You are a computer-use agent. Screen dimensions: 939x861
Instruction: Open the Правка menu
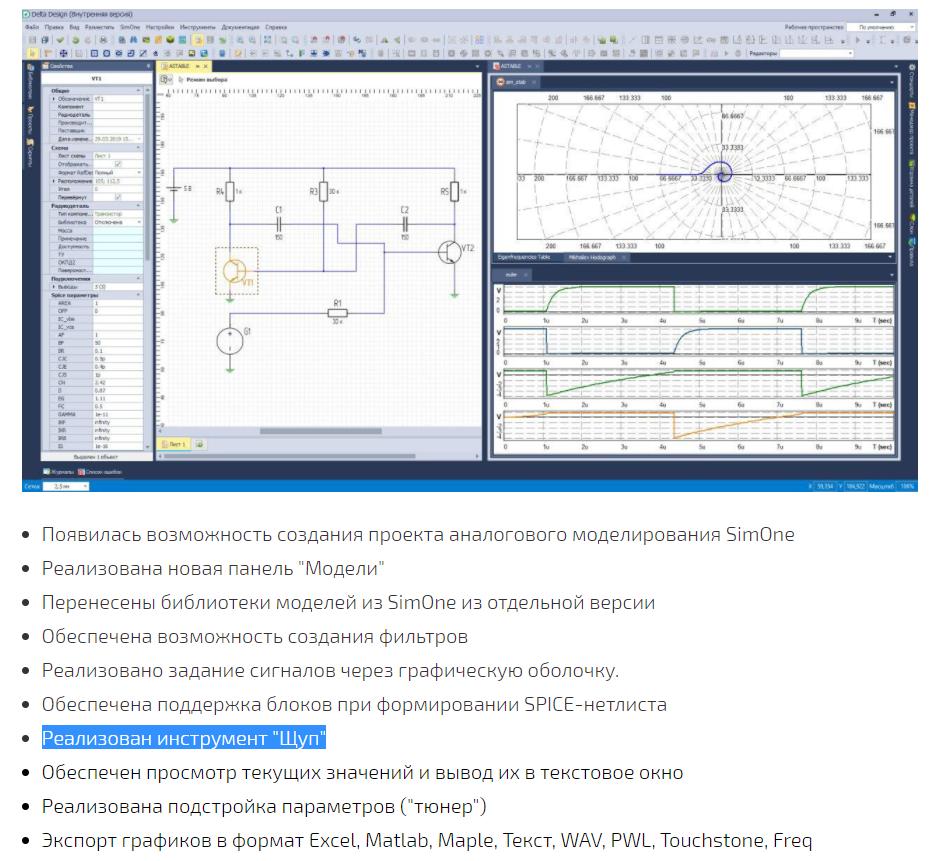tap(54, 27)
